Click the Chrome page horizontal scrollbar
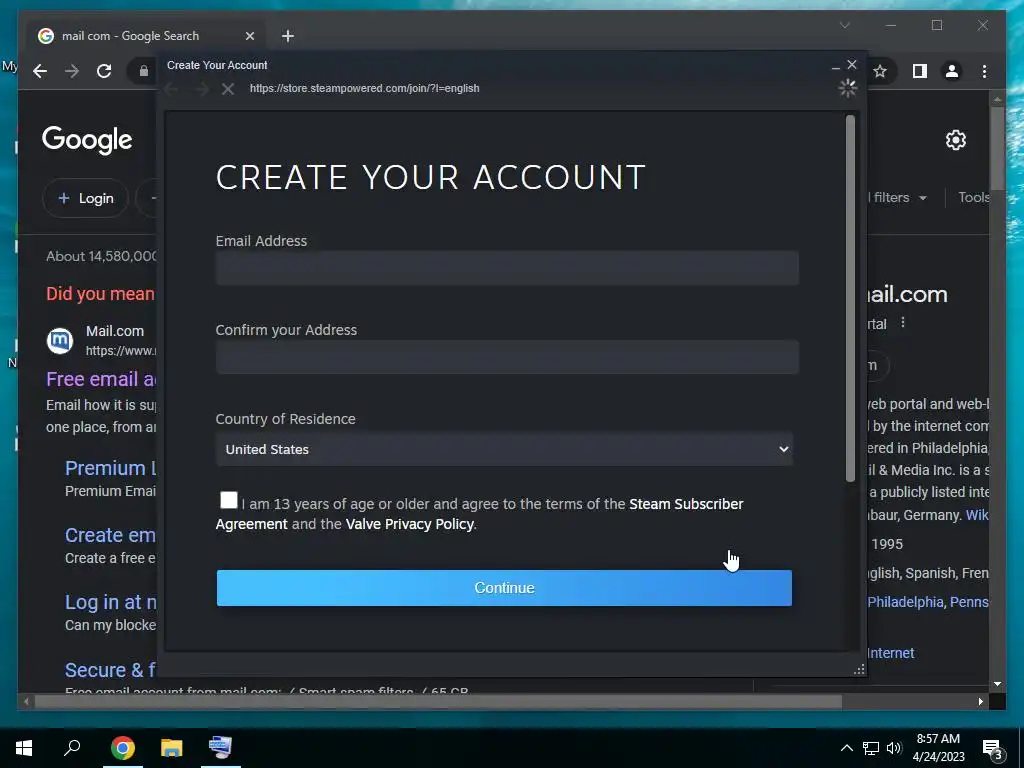Viewport: 1024px width, 768px height. pyautogui.click(x=438, y=701)
